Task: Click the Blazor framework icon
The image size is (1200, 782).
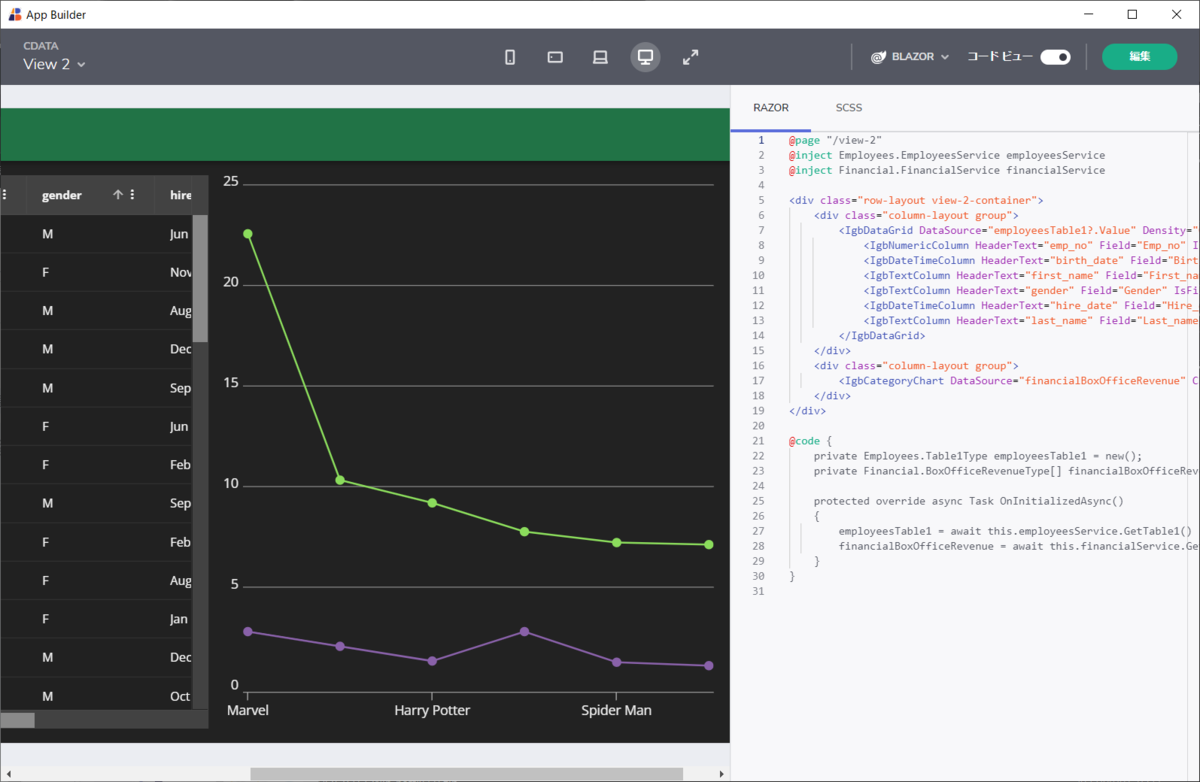Action: 878,57
